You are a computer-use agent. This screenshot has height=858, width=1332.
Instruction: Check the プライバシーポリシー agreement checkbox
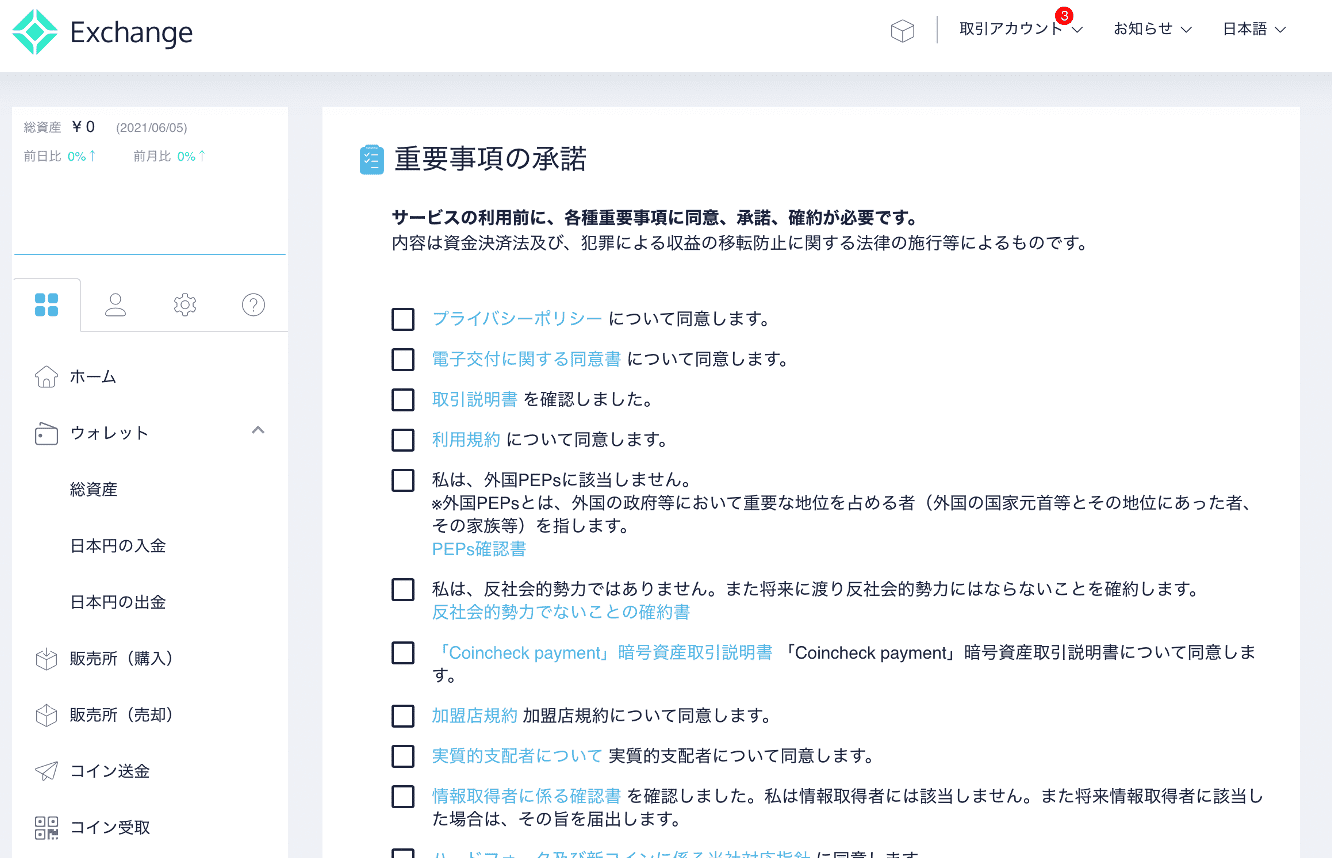[403, 319]
